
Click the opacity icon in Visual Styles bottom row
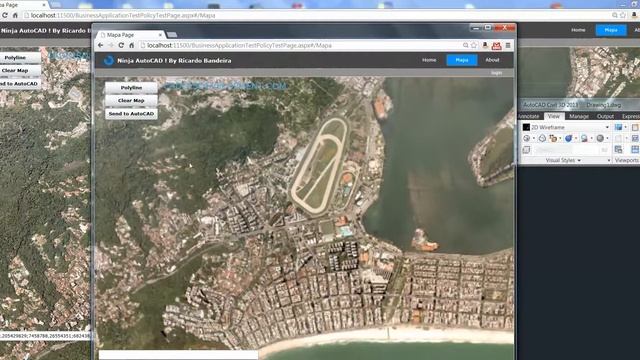pyautogui.click(x=526, y=150)
